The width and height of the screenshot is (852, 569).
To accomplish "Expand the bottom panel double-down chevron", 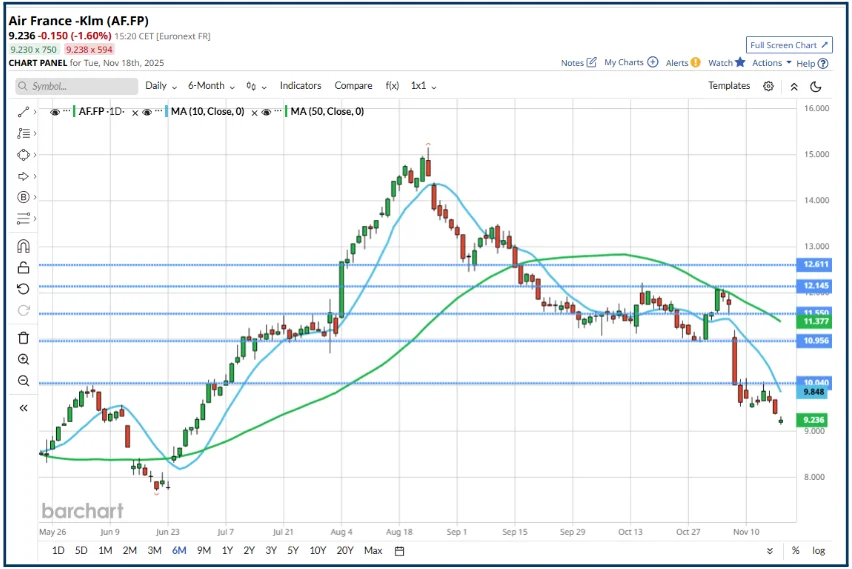I will 770,551.
